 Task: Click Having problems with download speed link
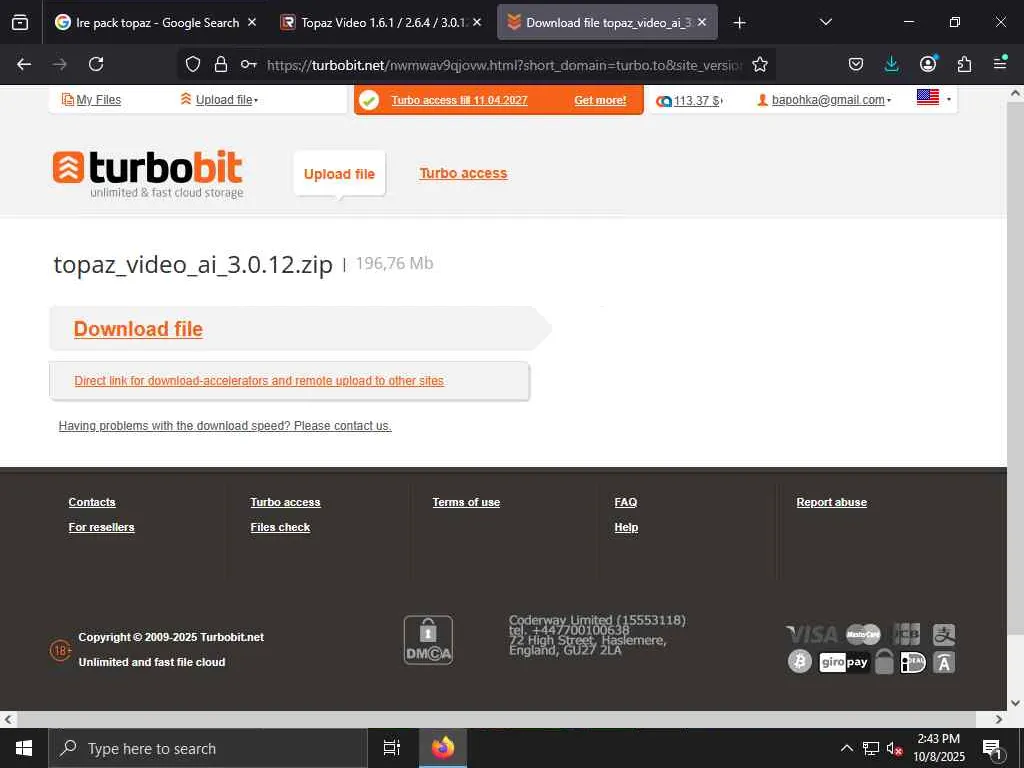(x=225, y=426)
